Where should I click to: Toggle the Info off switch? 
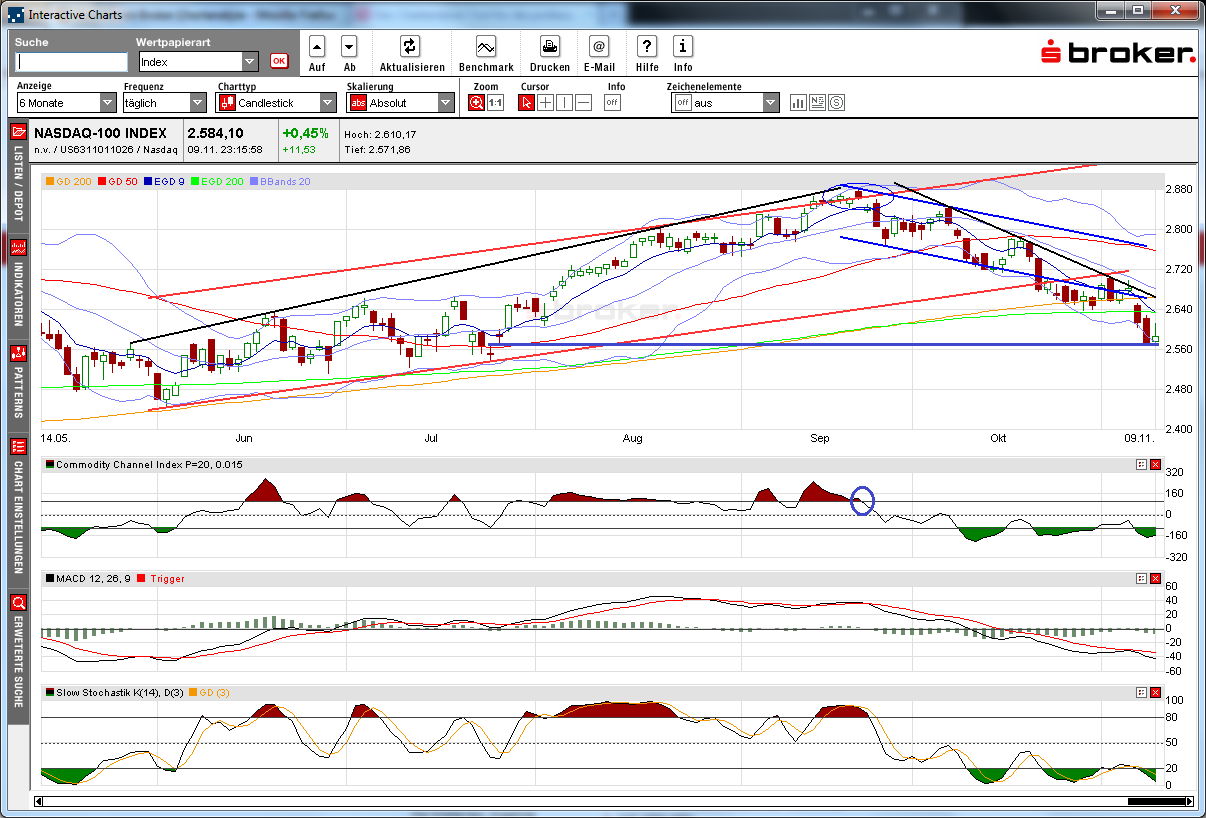coord(612,103)
